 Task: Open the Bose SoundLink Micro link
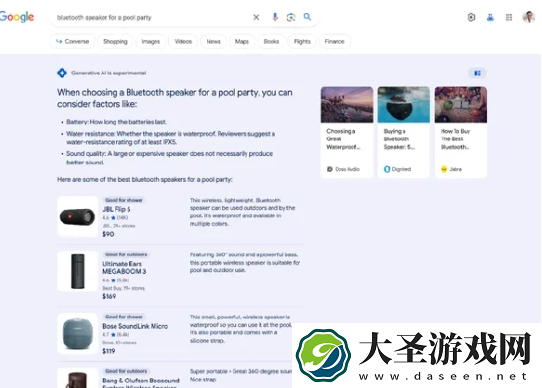click(x=135, y=326)
